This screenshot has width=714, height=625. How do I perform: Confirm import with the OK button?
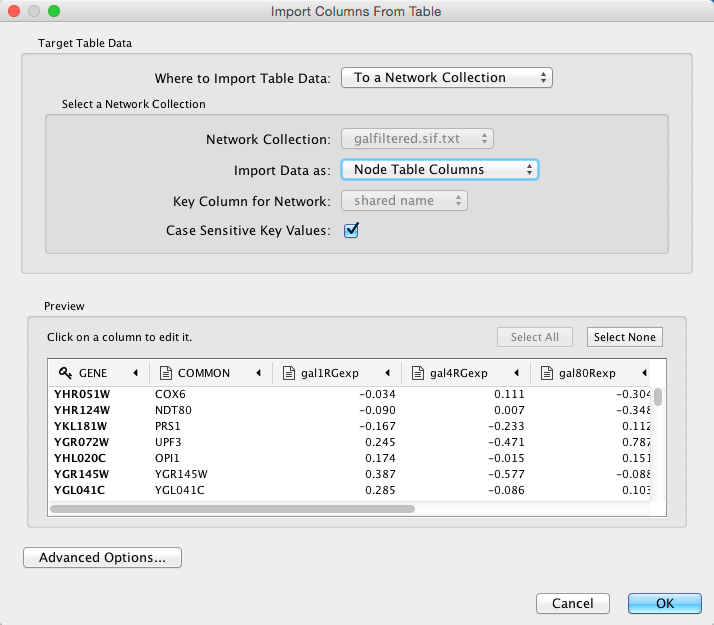pos(664,603)
